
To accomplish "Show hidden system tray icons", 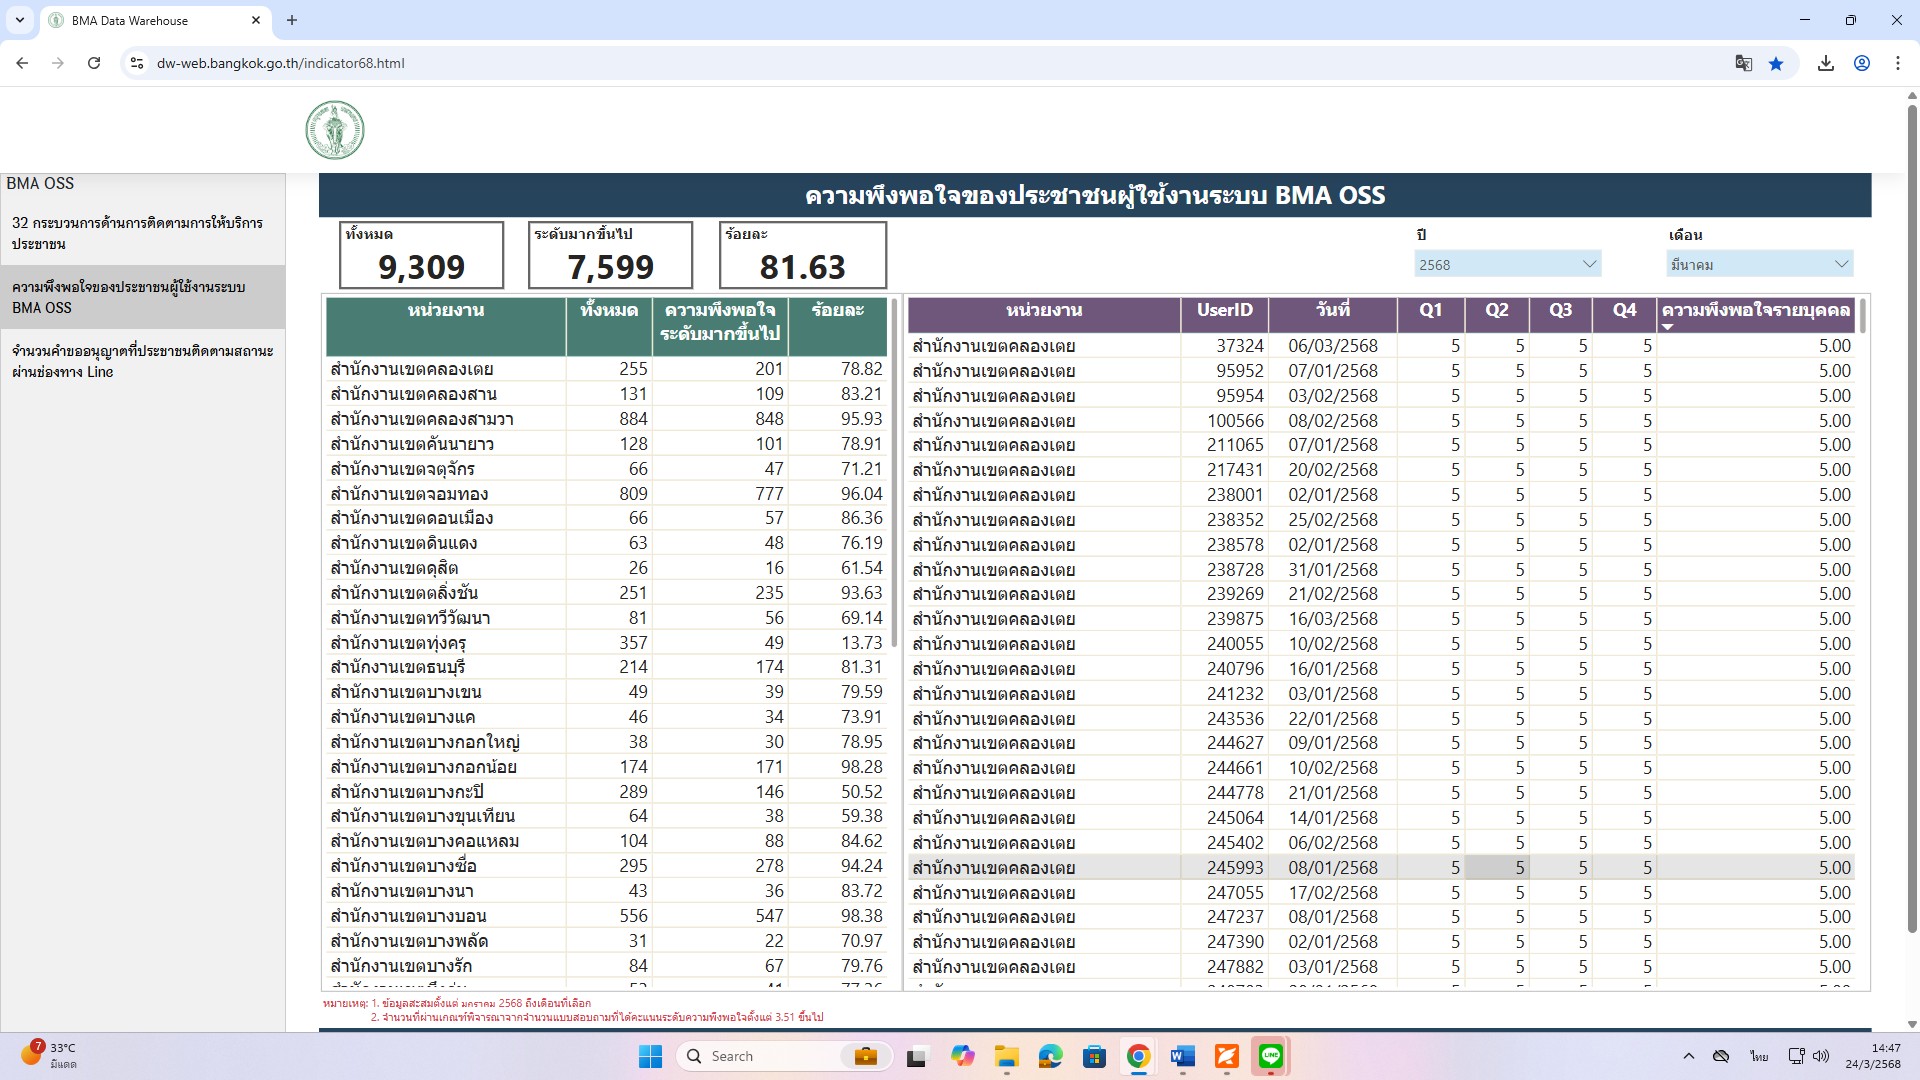I will pyautogui.click(x=1689, y=1056).
